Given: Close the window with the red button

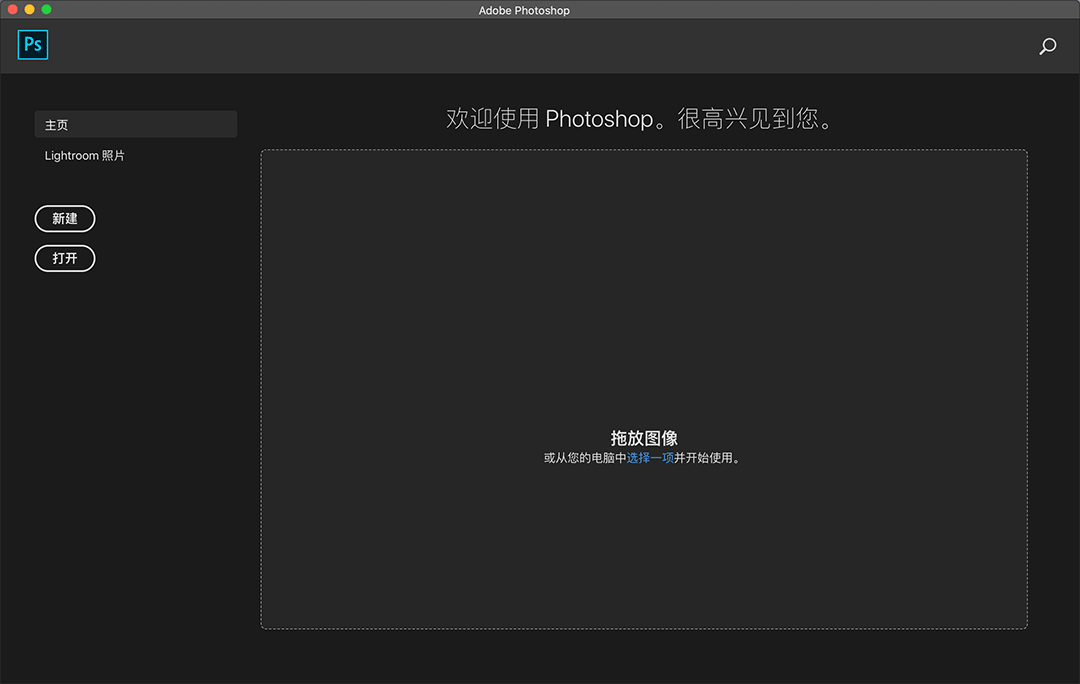Looking at the screenshot, I should click(13, 9).
